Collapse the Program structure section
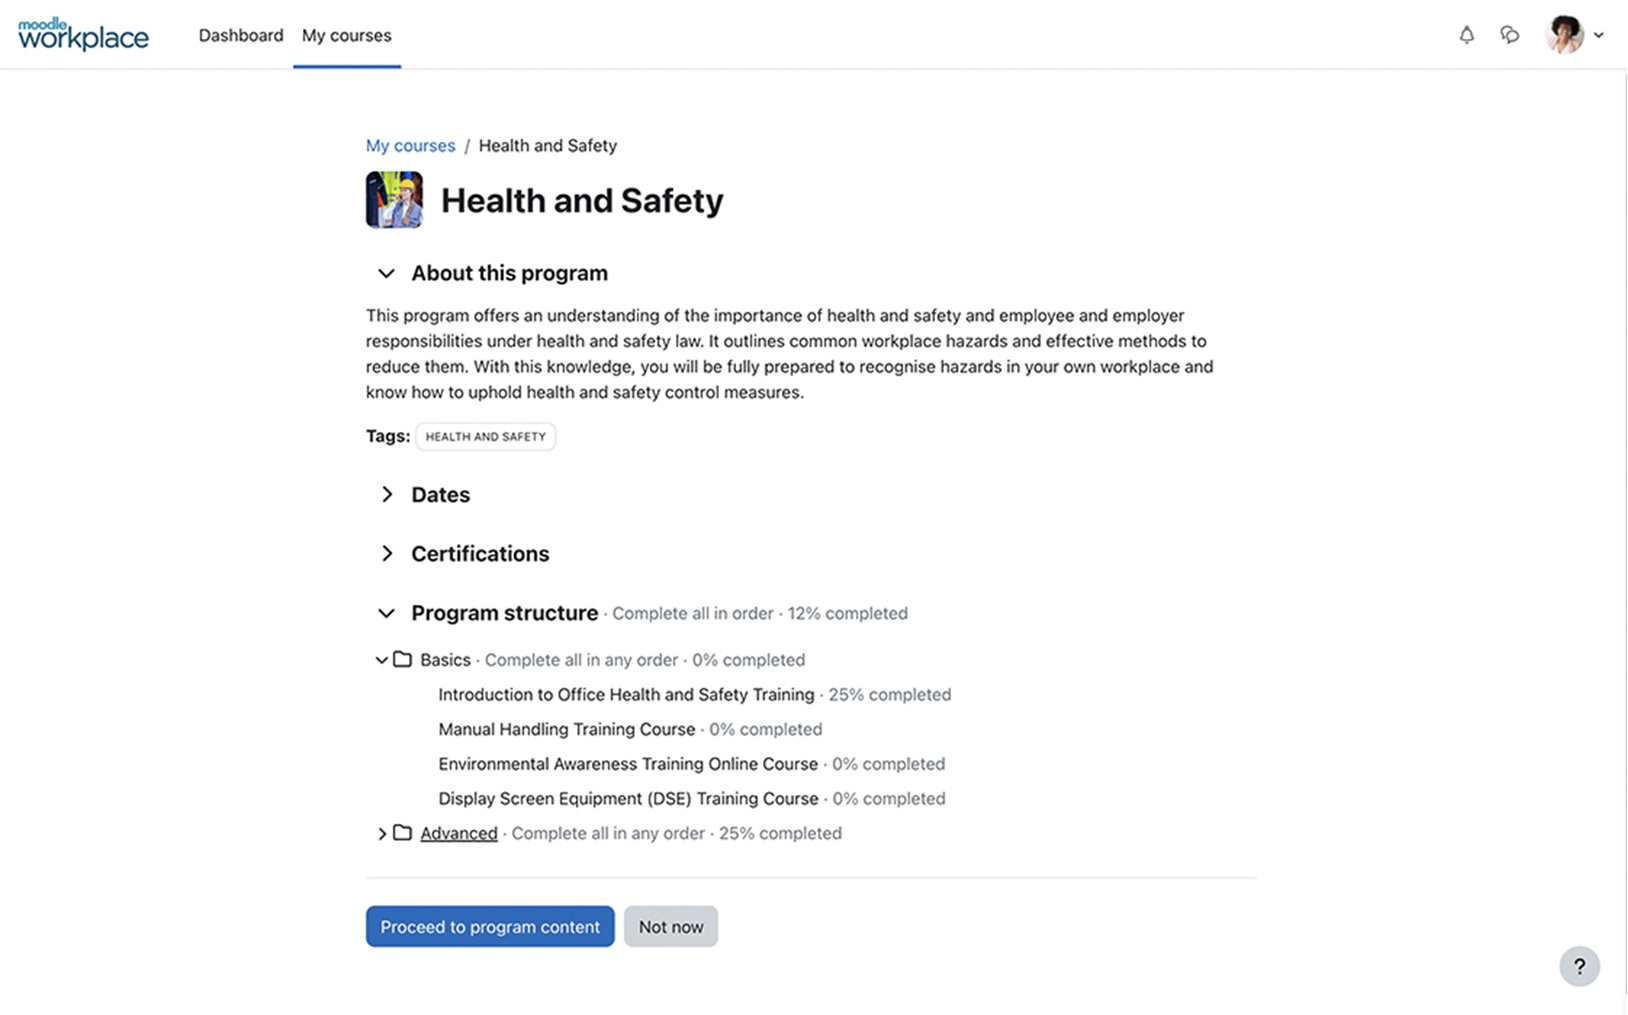The image size is (1628, 1015). point(386,613)
